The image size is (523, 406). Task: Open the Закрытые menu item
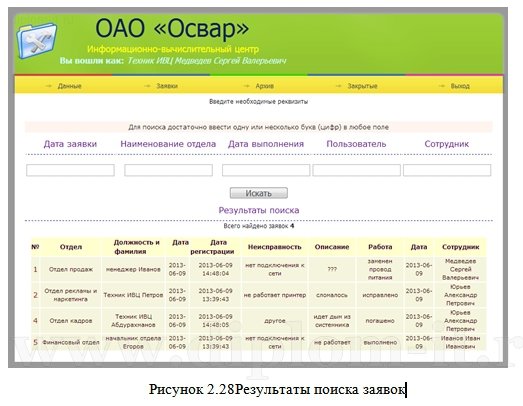click(362, 86)
